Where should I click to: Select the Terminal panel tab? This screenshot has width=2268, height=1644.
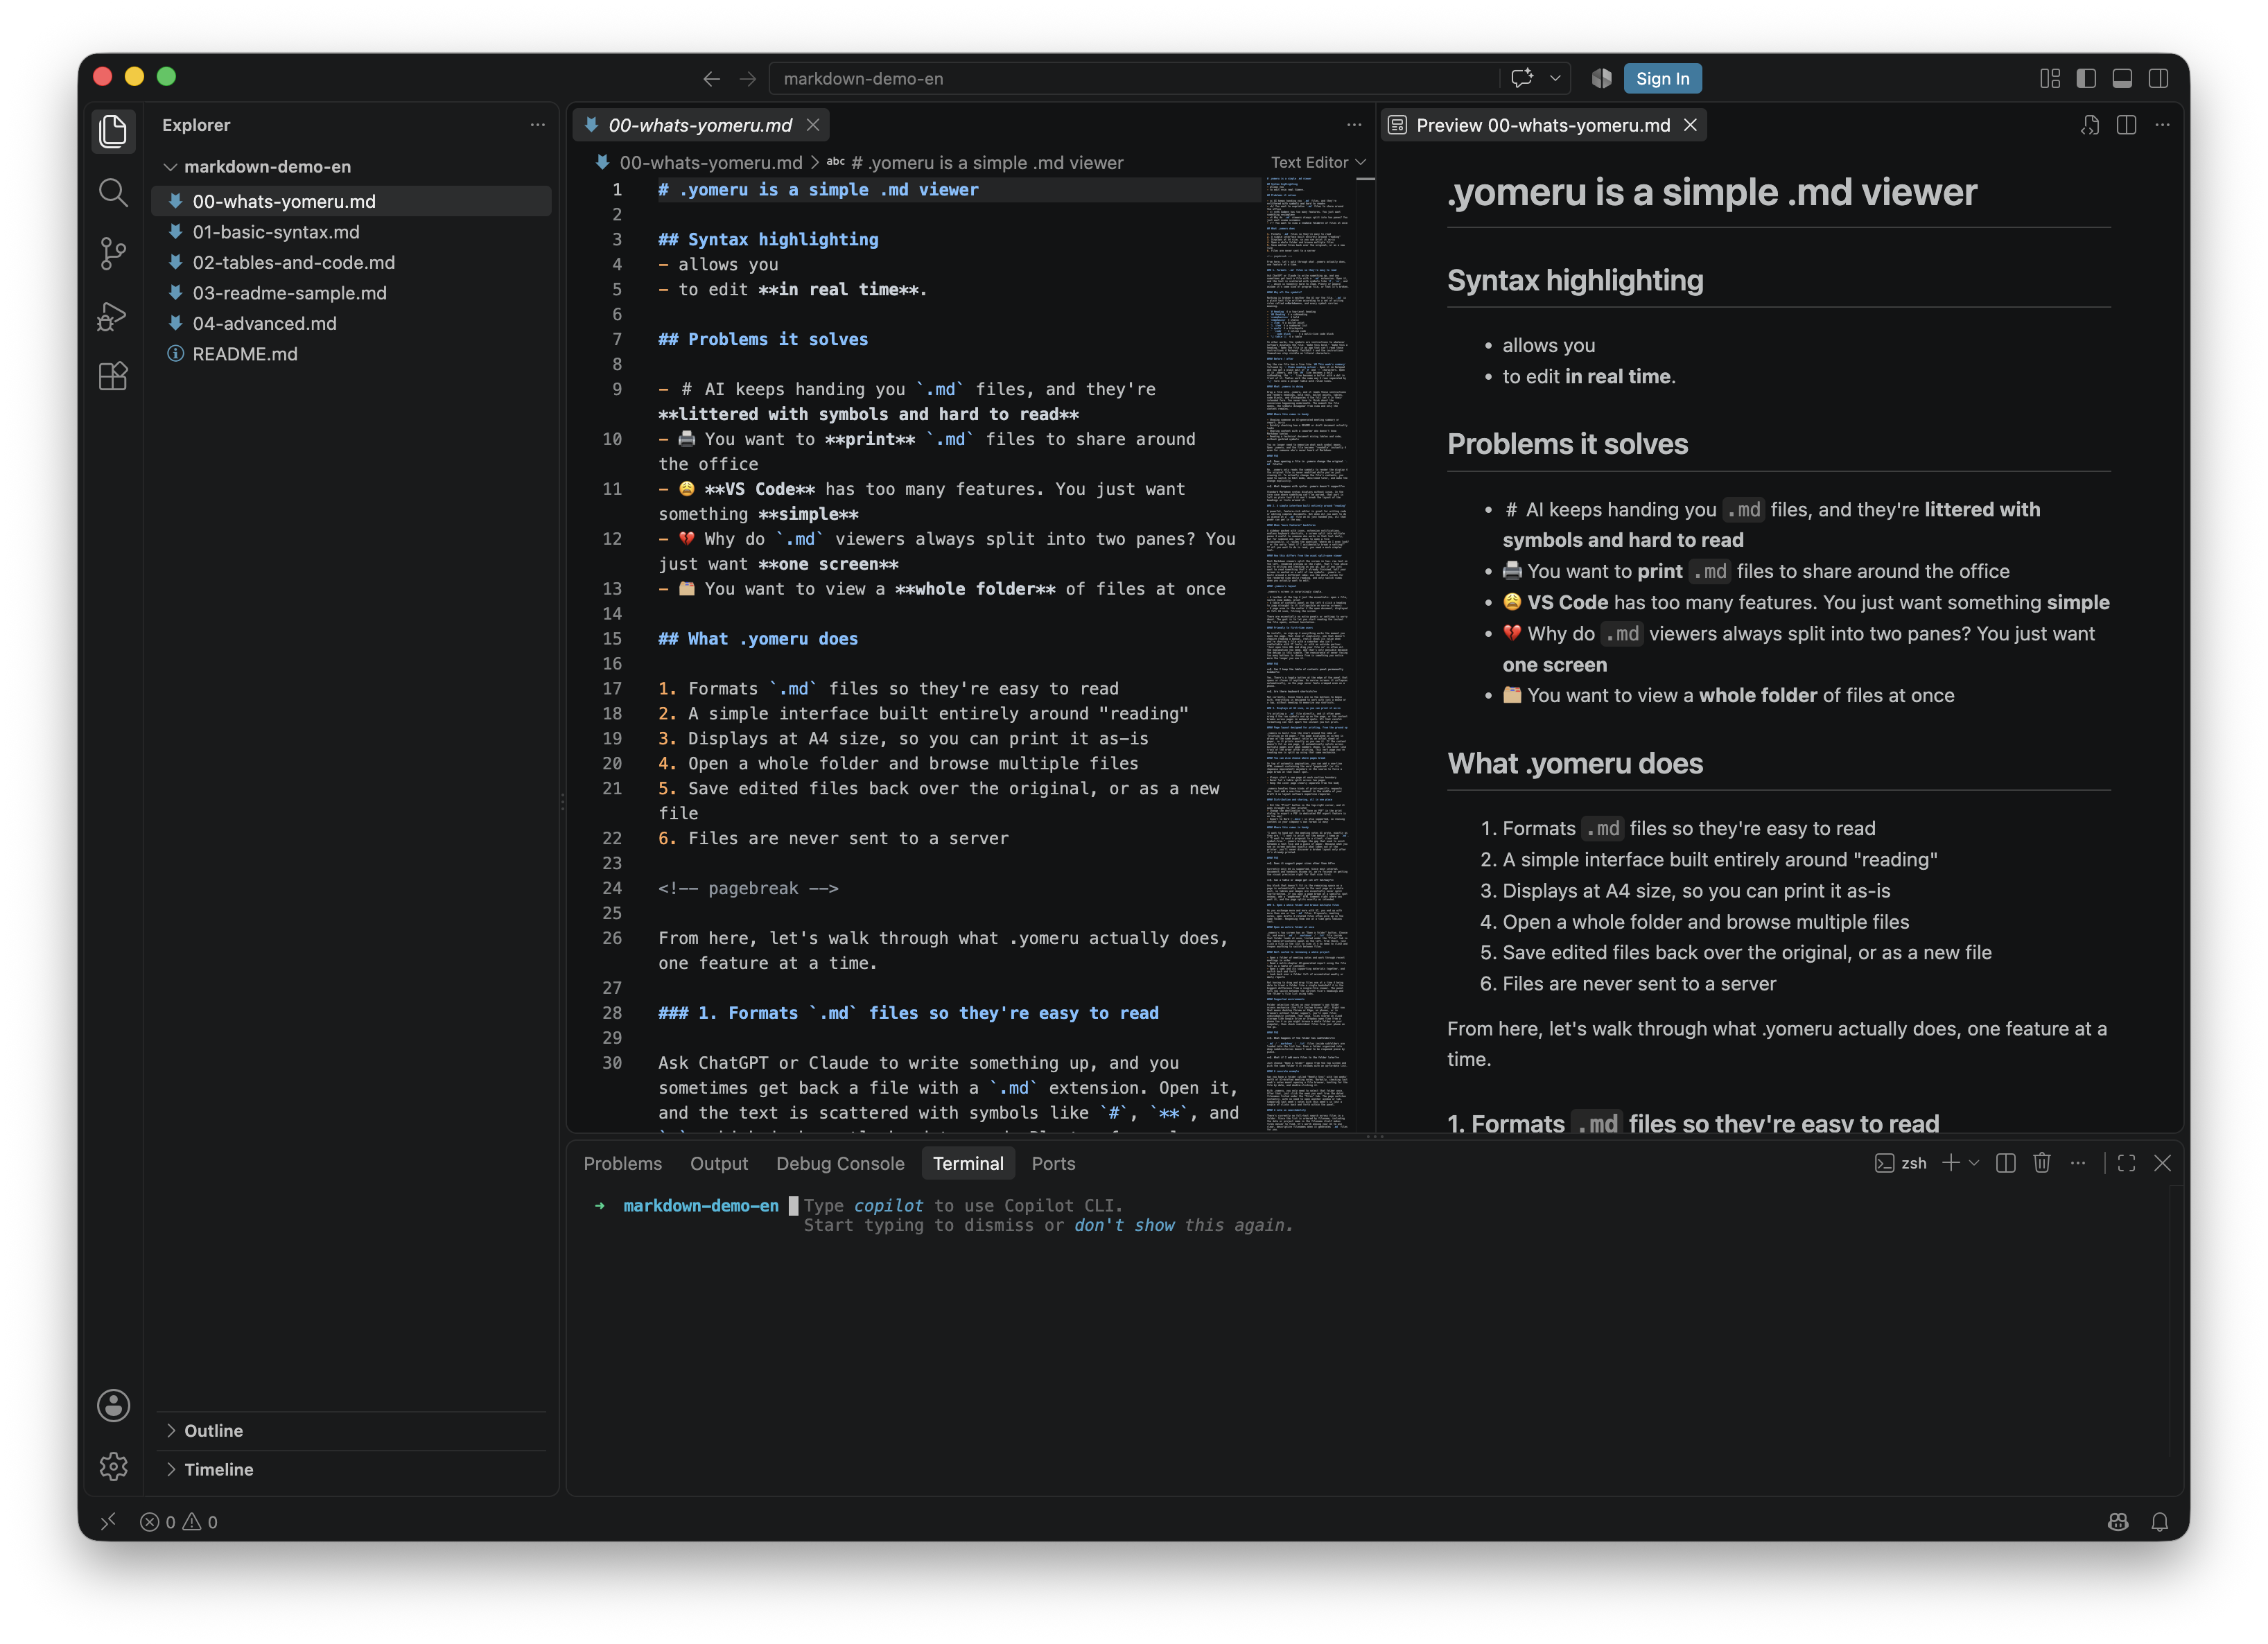pyautogui.click(x=968, y=1163)
